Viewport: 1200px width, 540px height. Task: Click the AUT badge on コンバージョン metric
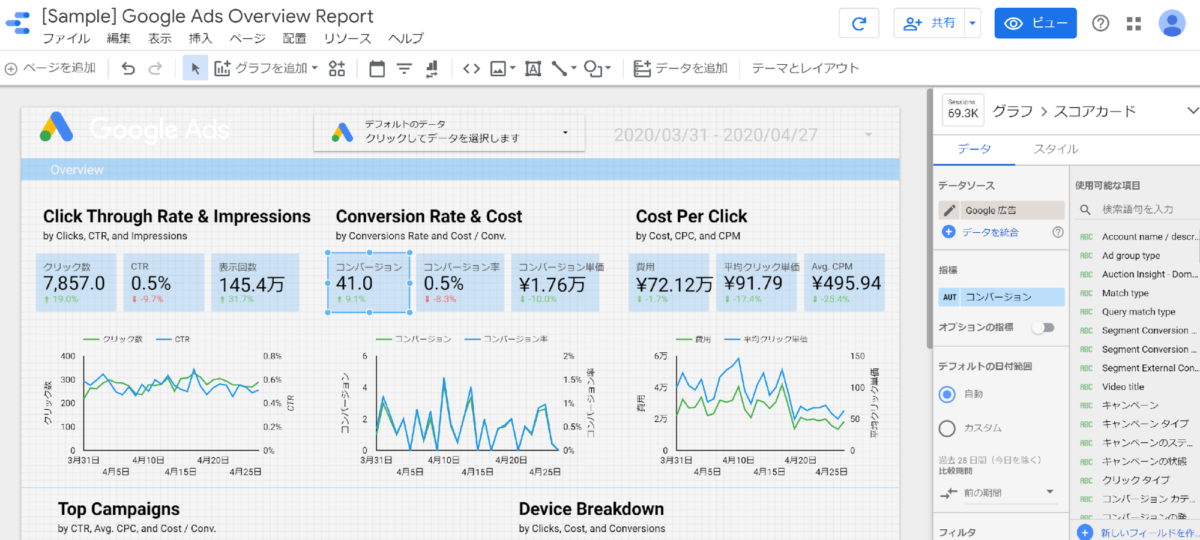click(x=950, y=297)
